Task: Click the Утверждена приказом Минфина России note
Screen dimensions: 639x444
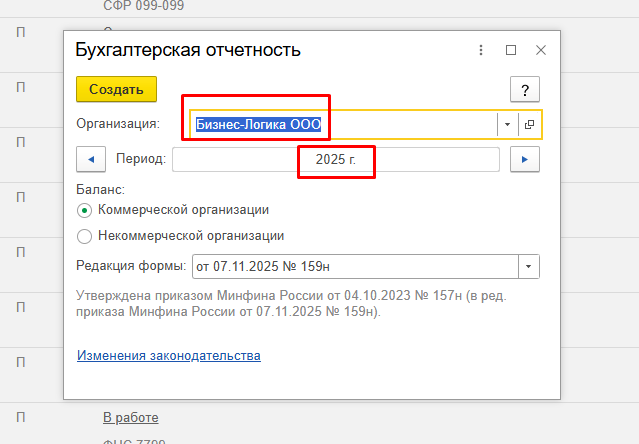Action: 291,303
